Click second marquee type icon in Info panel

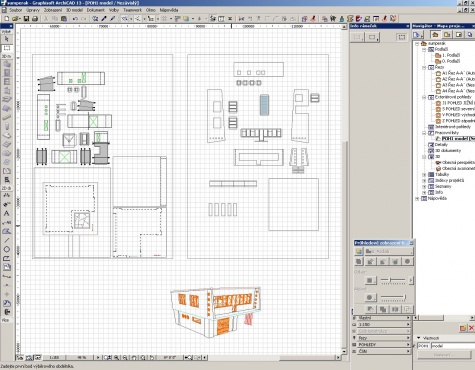click(x=373, y=37)
